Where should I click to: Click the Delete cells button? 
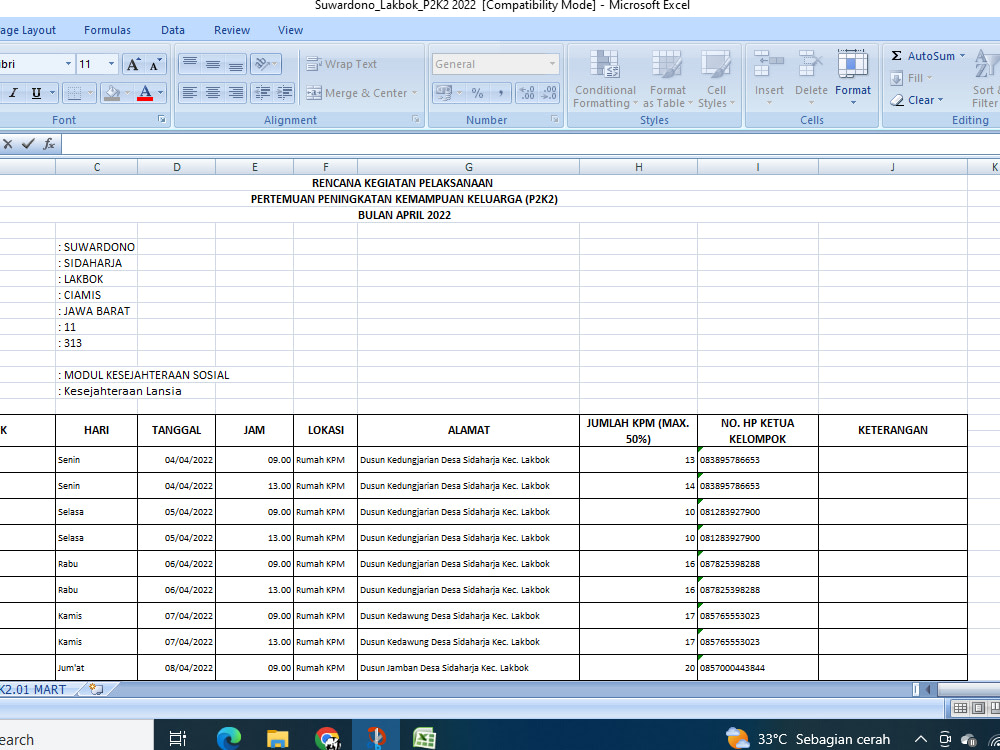click(811, 79)
